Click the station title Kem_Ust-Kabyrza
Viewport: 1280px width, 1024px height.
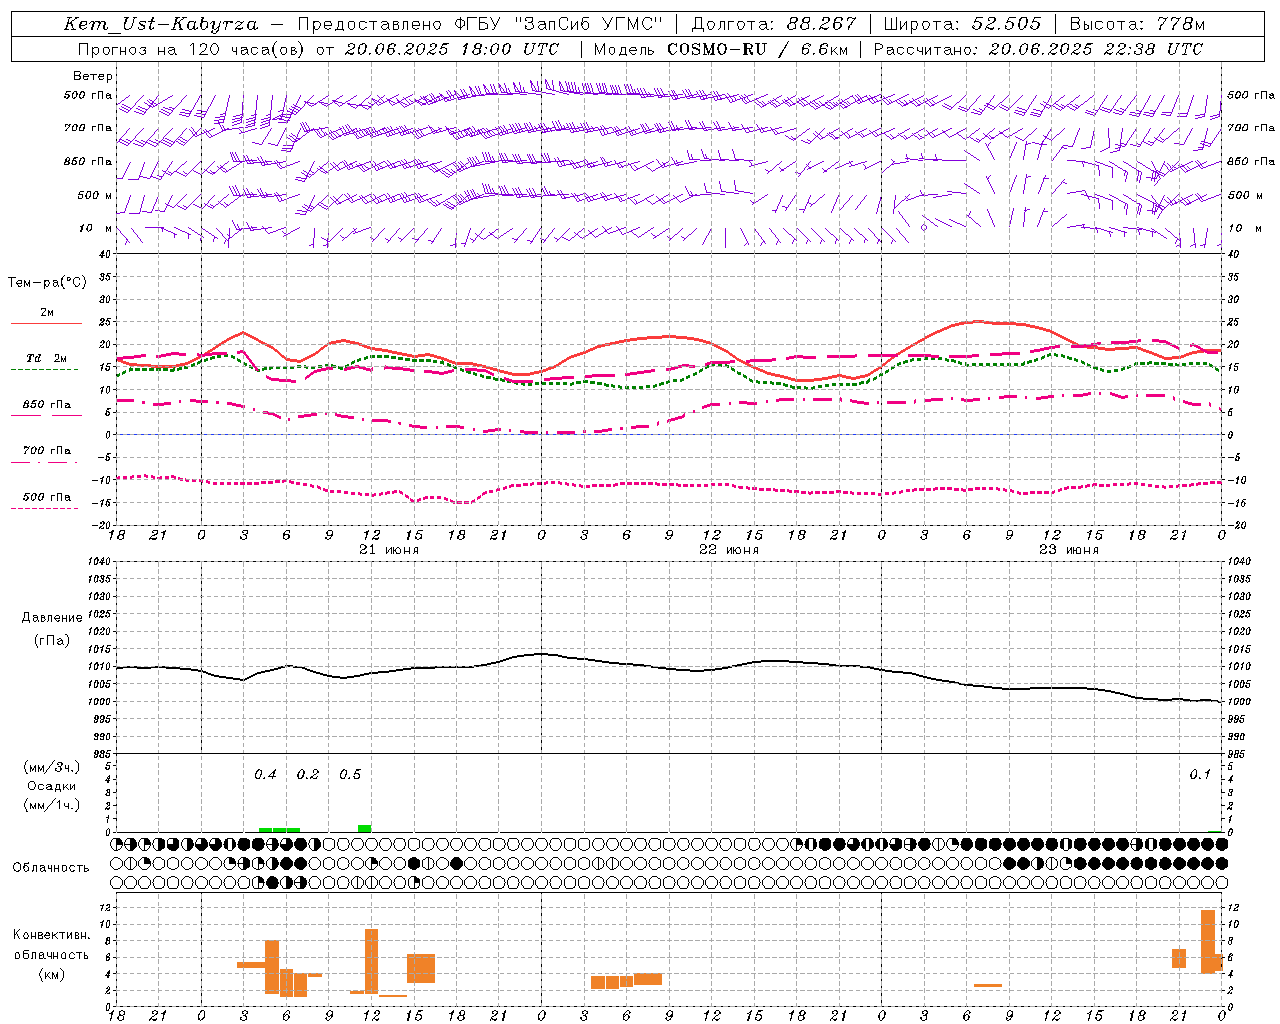click(160, 24)
